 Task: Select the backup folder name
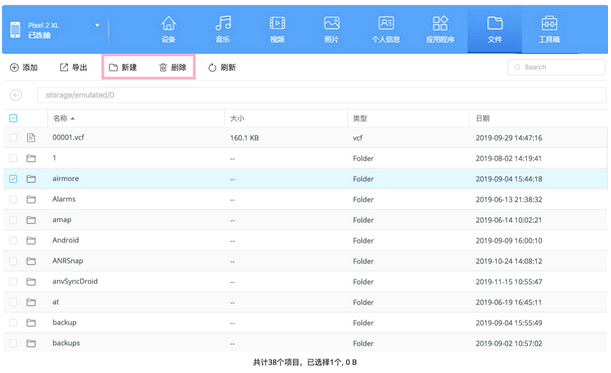64,322
